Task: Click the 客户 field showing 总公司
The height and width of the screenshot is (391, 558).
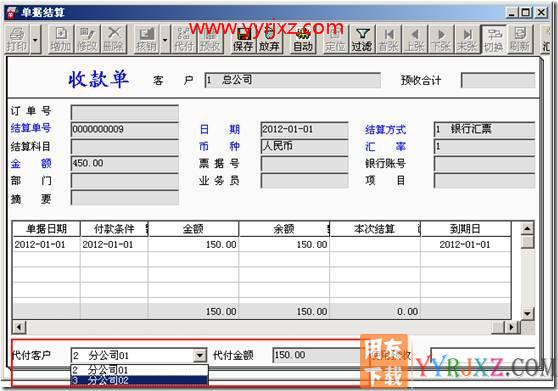Action: pyautogui.click(x=293, y=80)
